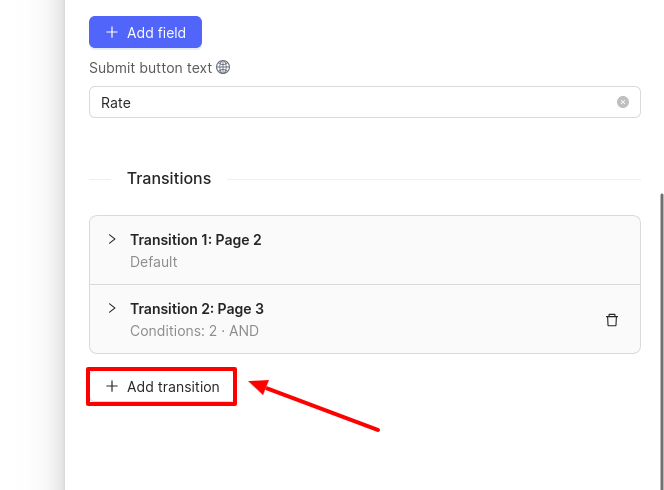Click plus icon next to Add transition
Screen dimensions: 664x490
pos(112,386)
